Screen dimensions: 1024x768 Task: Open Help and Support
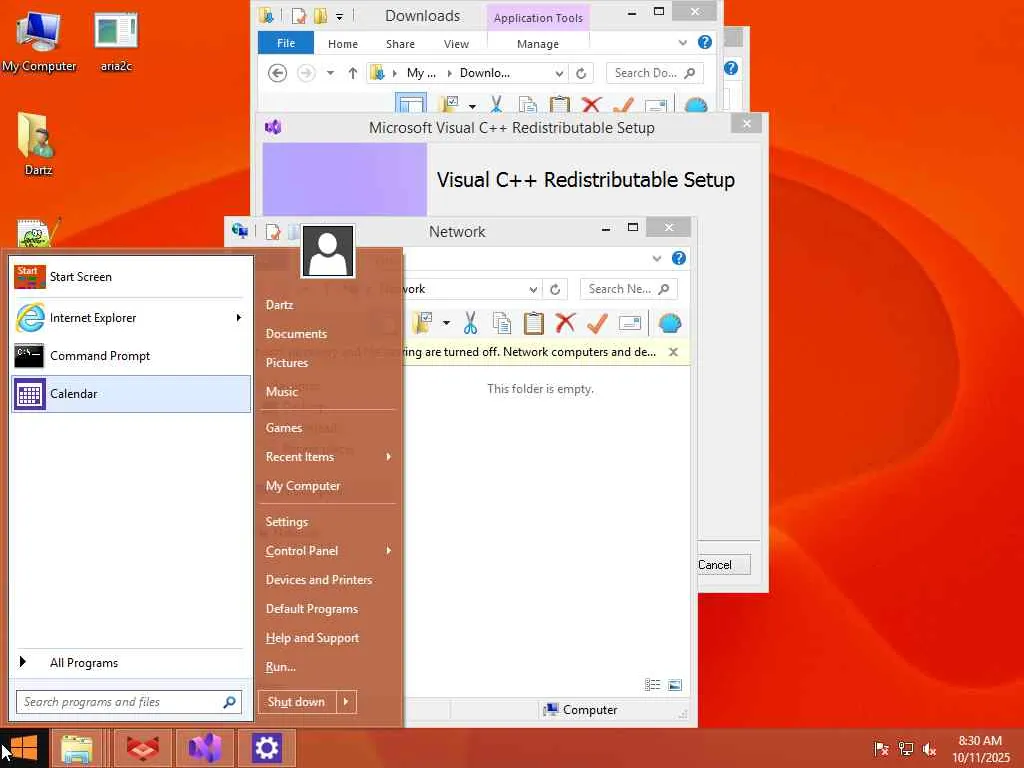point(312,638)
